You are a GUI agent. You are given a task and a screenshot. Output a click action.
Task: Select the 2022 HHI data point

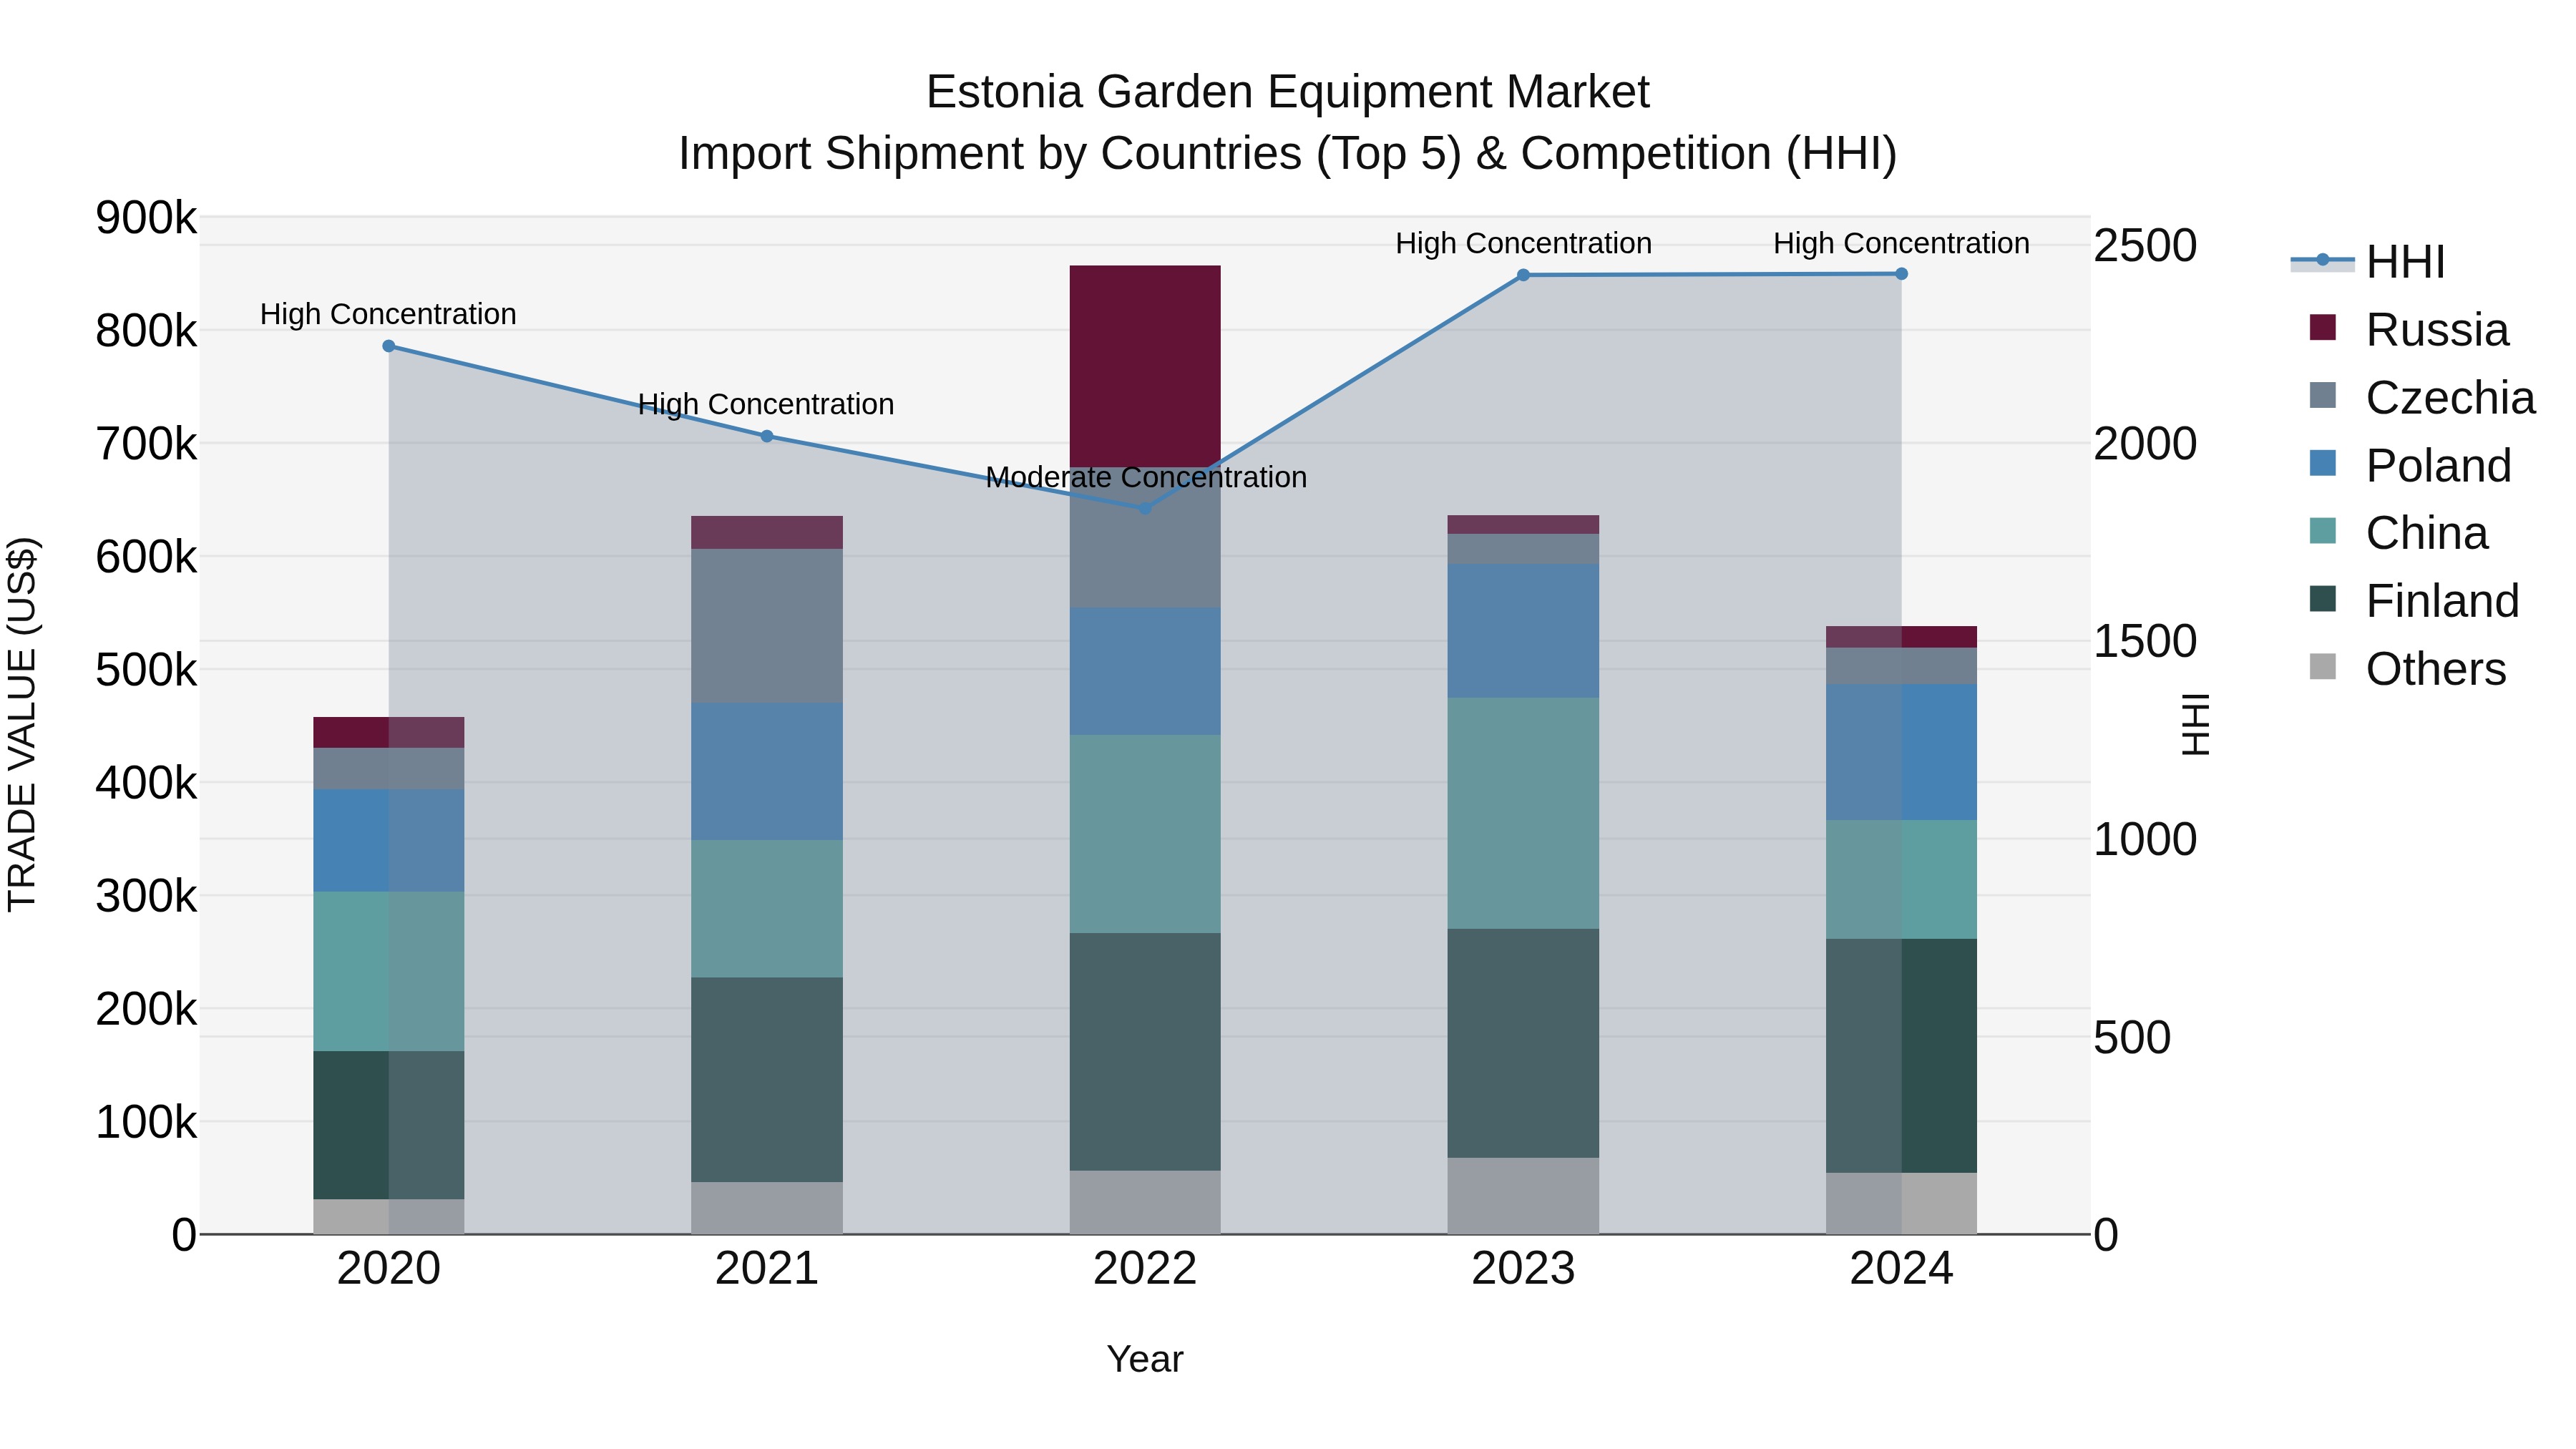point(1146,508)
